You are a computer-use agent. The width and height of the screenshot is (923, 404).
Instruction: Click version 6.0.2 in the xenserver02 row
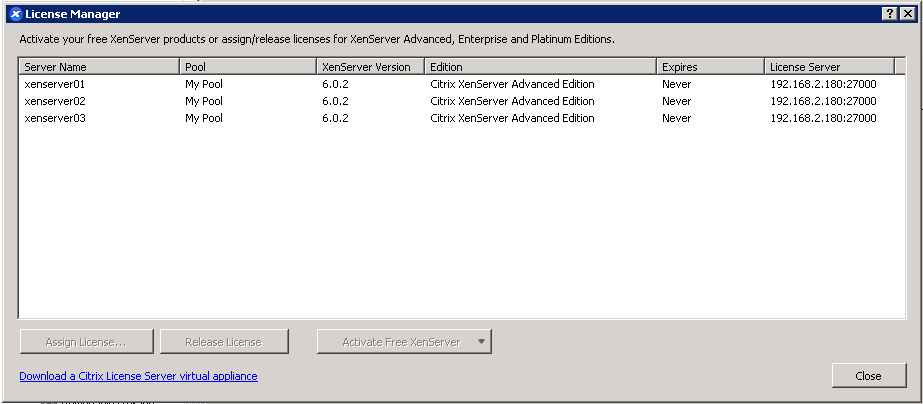tap(335, 101)
